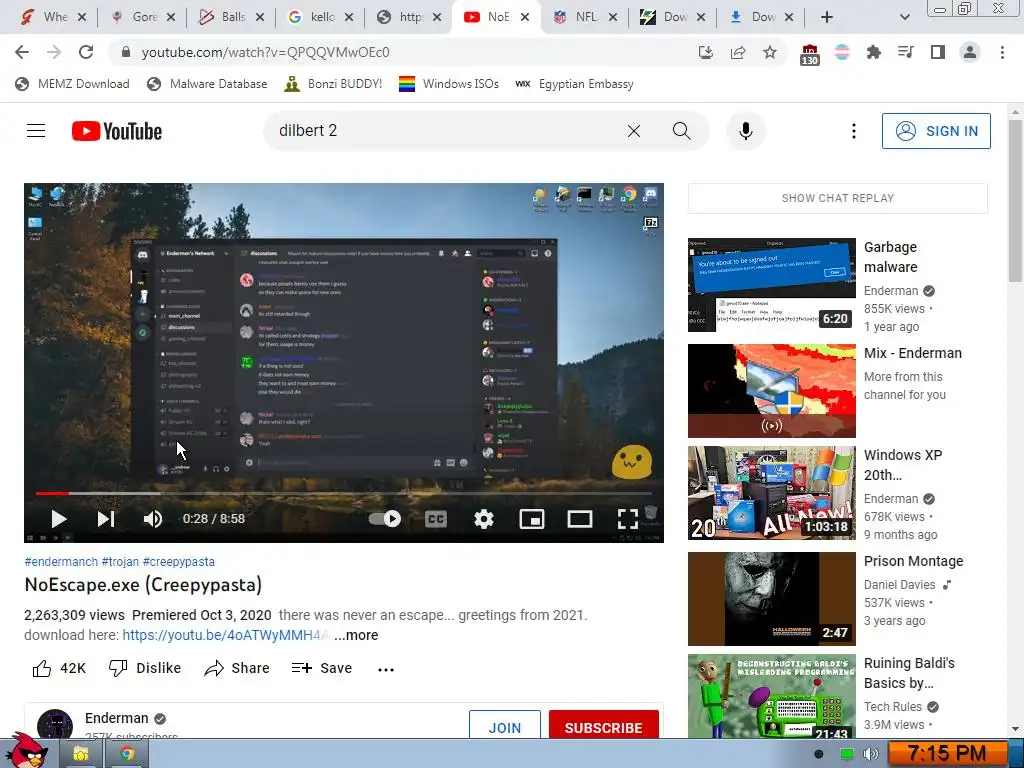Open the extensions puzzle menu

coord(873,52)
